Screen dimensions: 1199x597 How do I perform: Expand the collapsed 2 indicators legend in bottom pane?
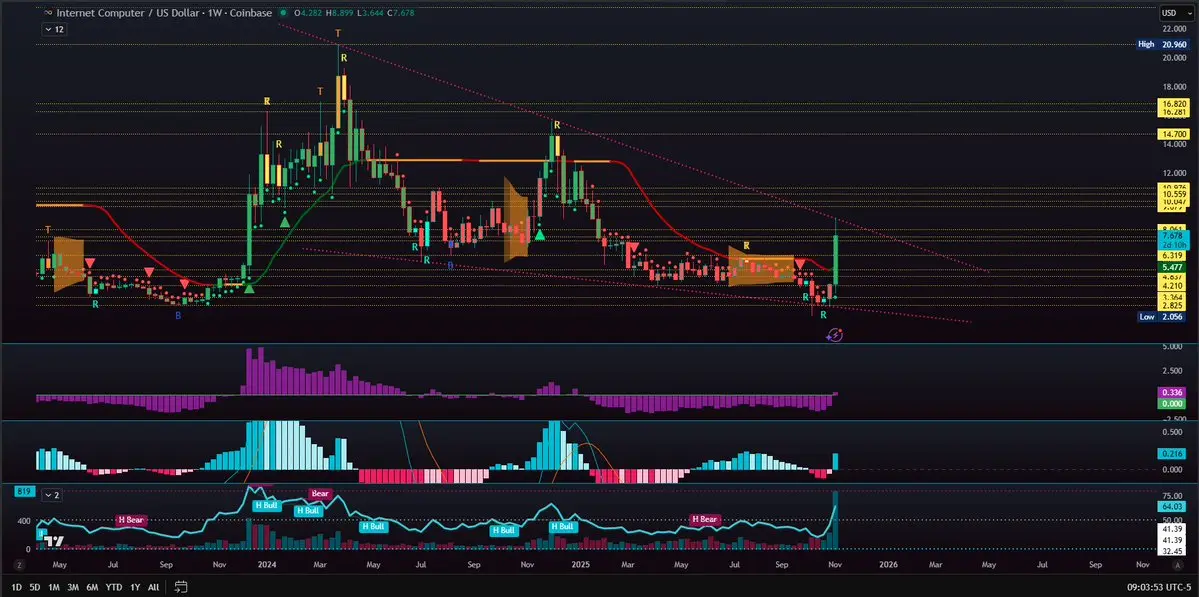click(x=53, y=495)
